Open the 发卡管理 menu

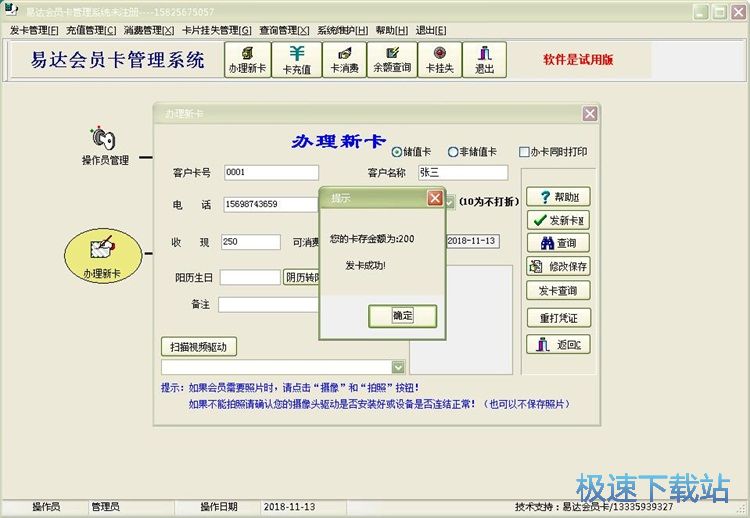34,30
